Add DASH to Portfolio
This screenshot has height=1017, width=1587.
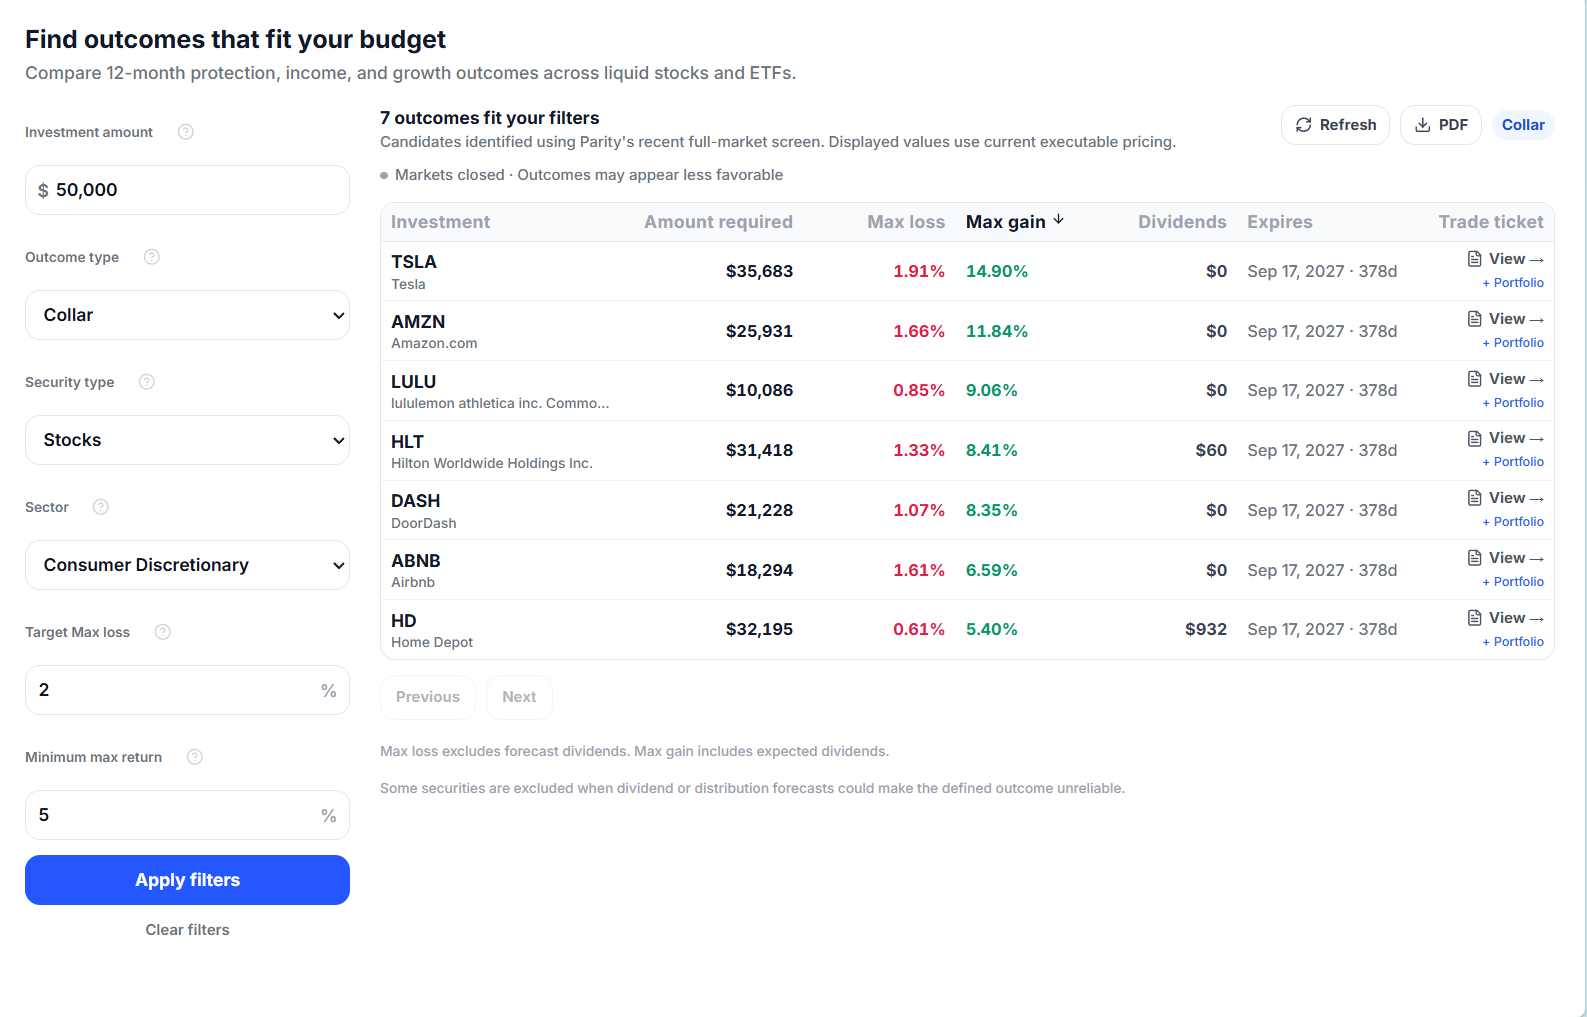pos(1513,522)
